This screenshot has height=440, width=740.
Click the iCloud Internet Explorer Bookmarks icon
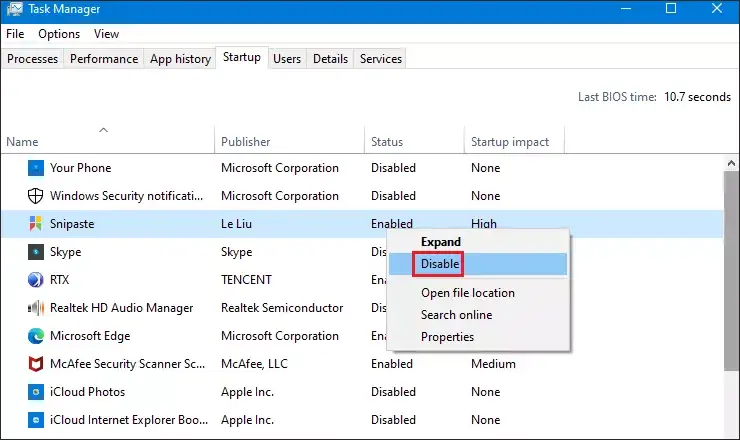coord(35,420)
